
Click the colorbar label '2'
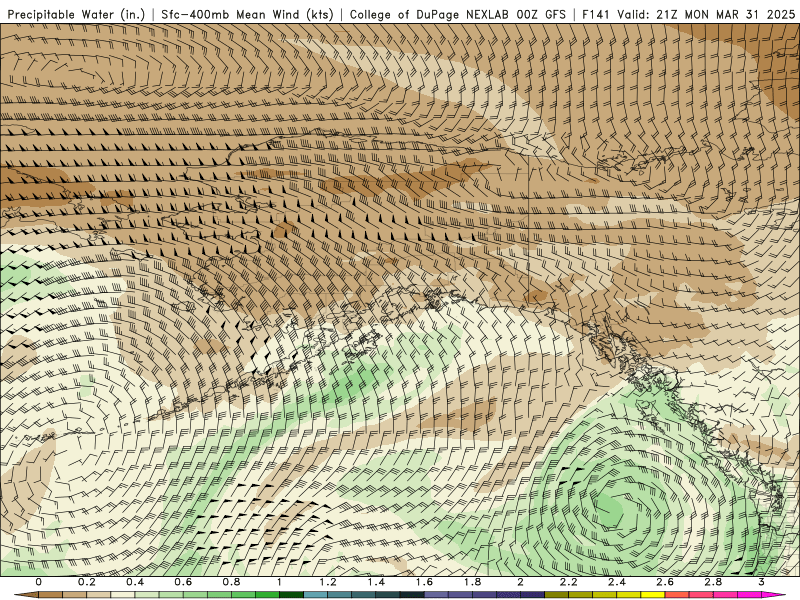click(x=520, y=582)
